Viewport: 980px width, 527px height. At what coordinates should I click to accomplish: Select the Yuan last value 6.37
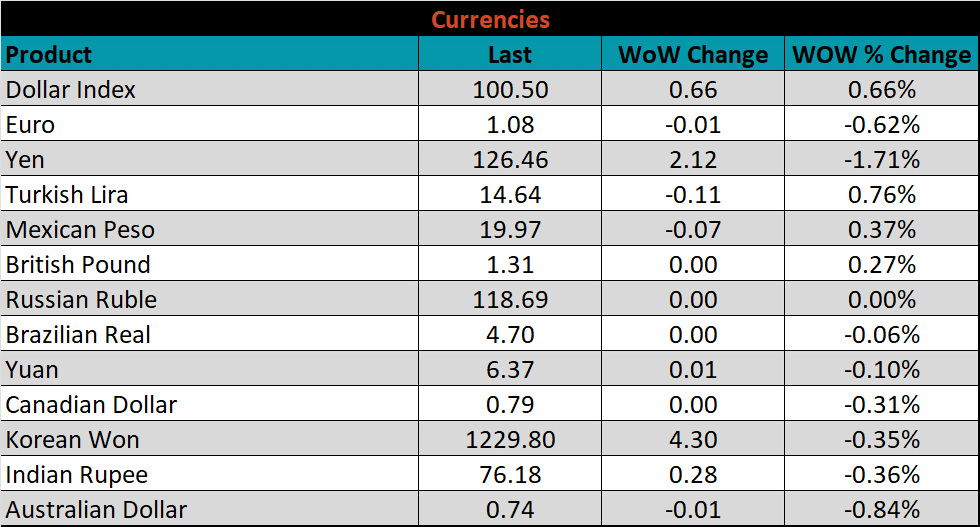pyautogui.click(x=510, y=370)
